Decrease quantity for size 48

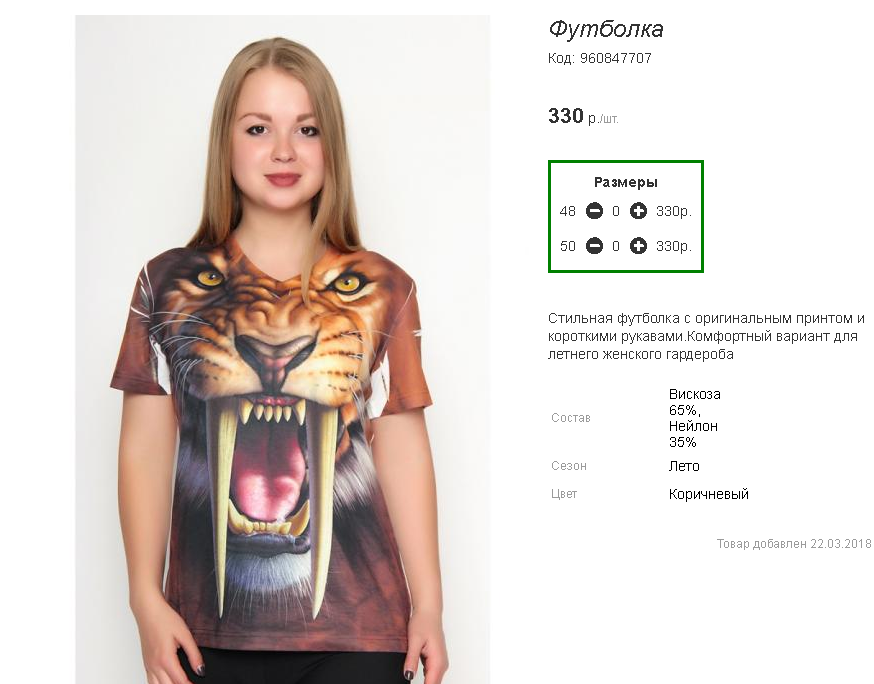[x=594, y=211]
